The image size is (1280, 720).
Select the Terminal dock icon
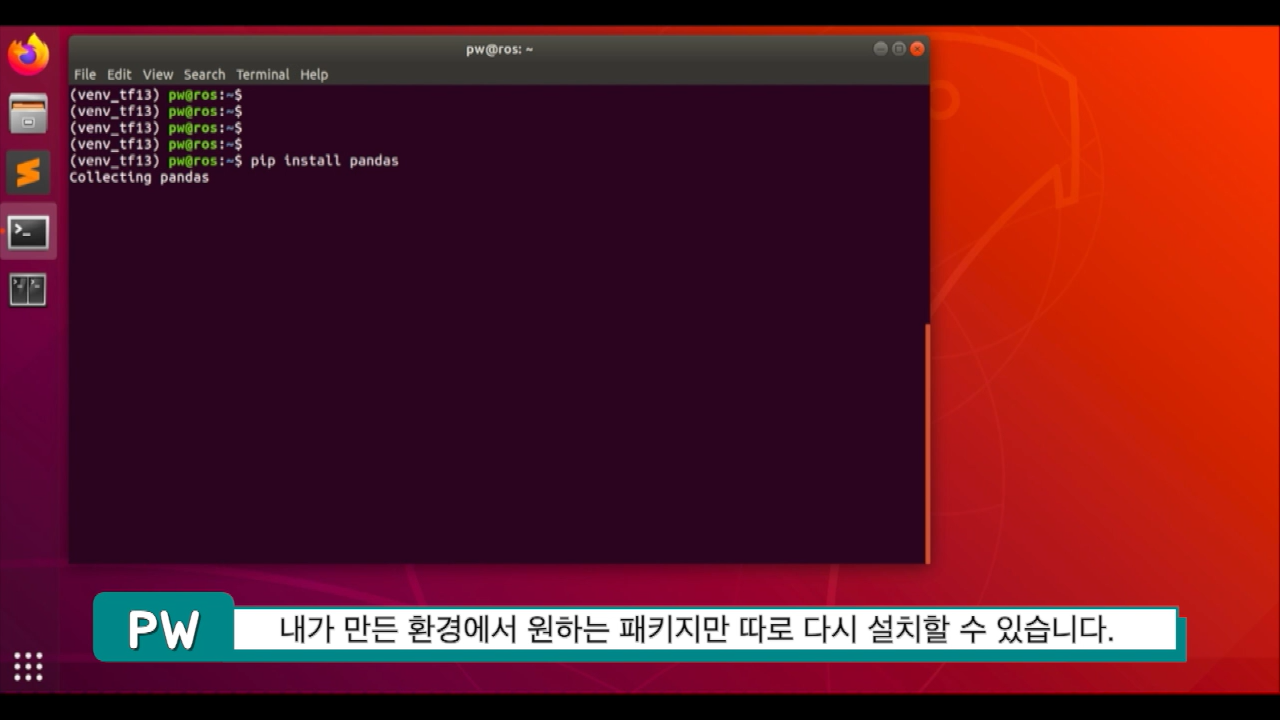click(28, 232)
